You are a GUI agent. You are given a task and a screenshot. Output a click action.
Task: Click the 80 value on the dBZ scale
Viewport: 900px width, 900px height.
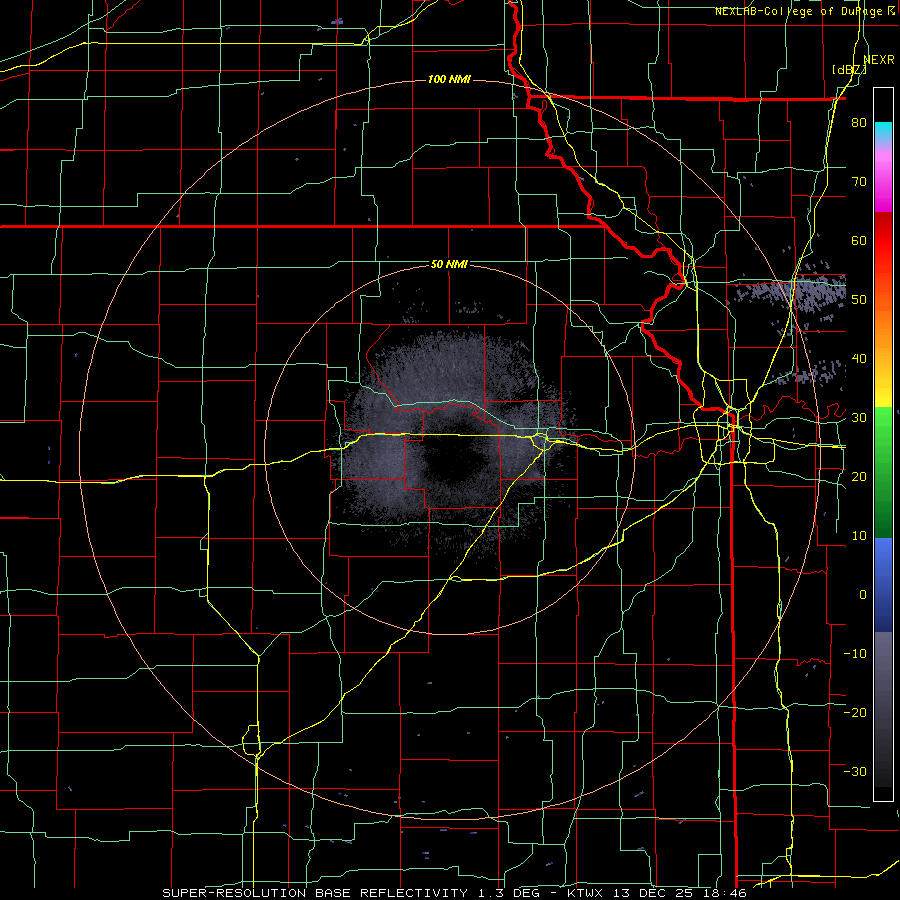(859, 123)
